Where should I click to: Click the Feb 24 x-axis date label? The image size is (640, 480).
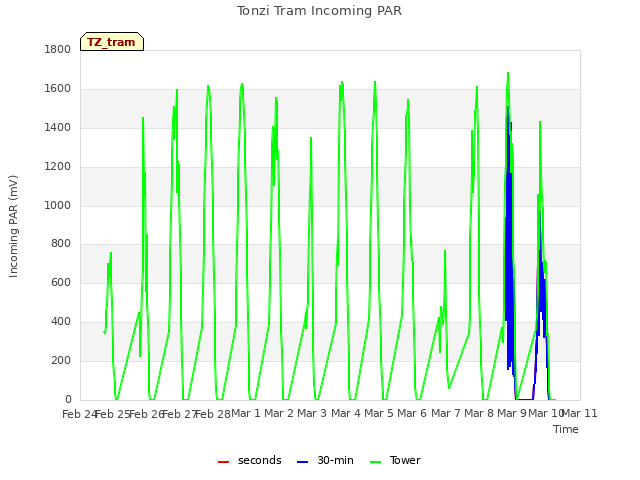(79, 414)
